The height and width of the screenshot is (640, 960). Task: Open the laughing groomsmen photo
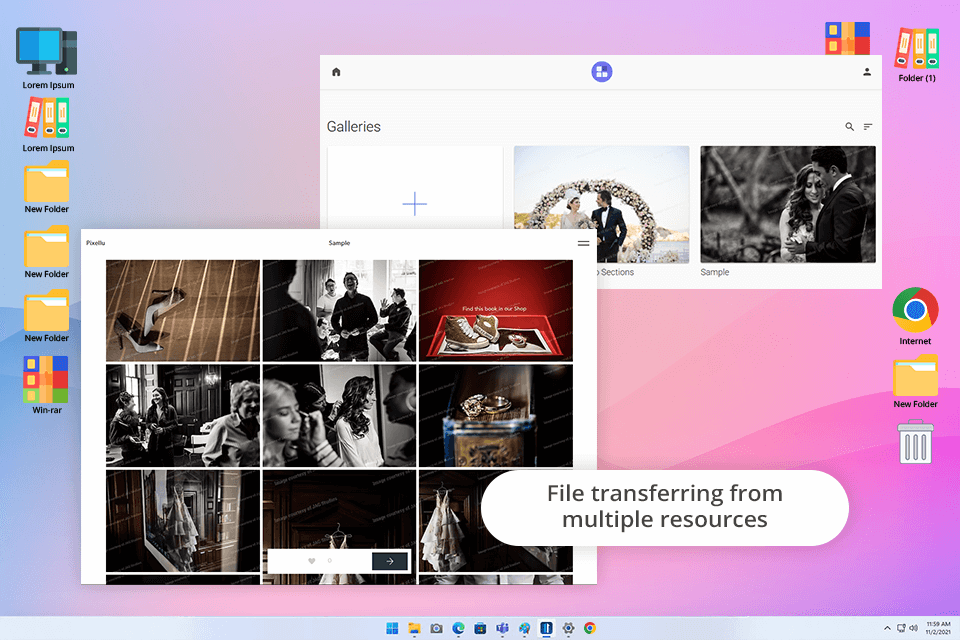tap(339, 311)
